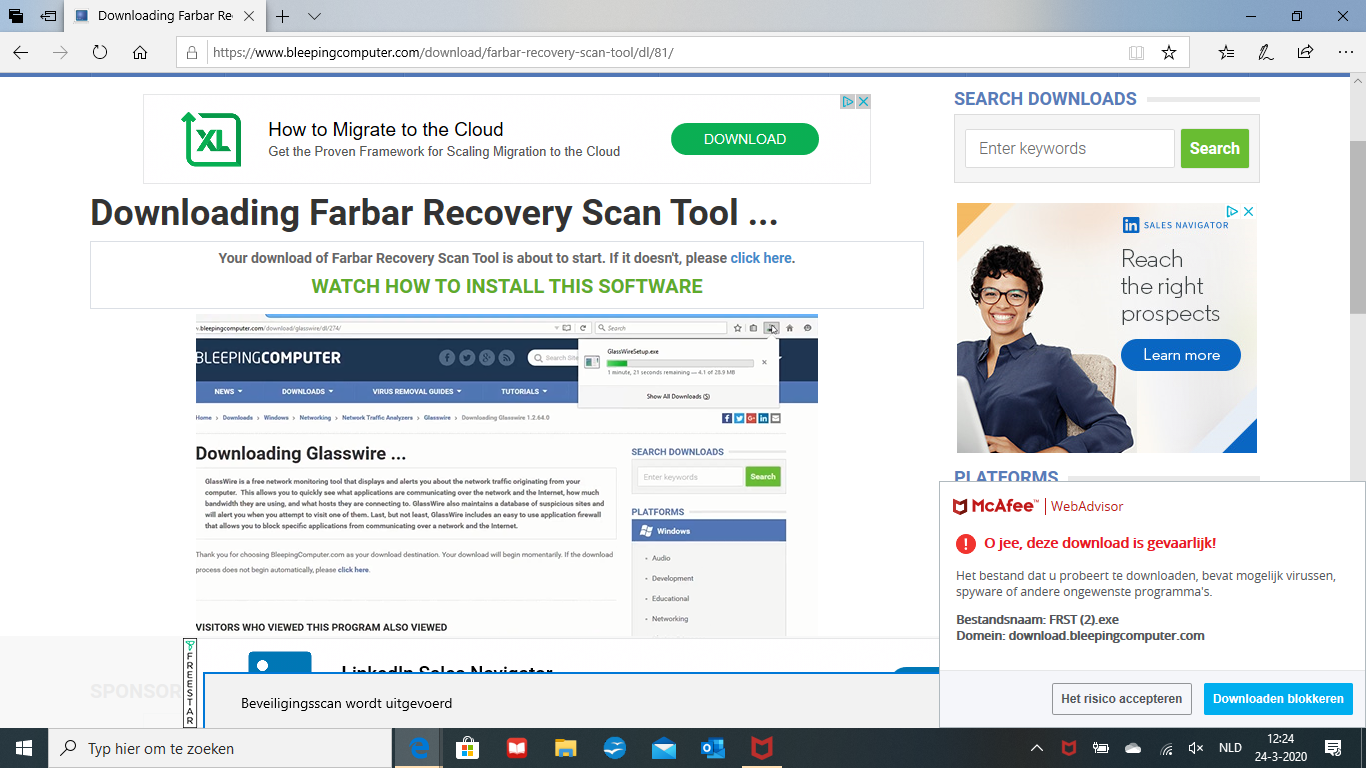Open Outlook from taskbar
The width and height of the screenshot is (1366, 768).
(712, 748)
